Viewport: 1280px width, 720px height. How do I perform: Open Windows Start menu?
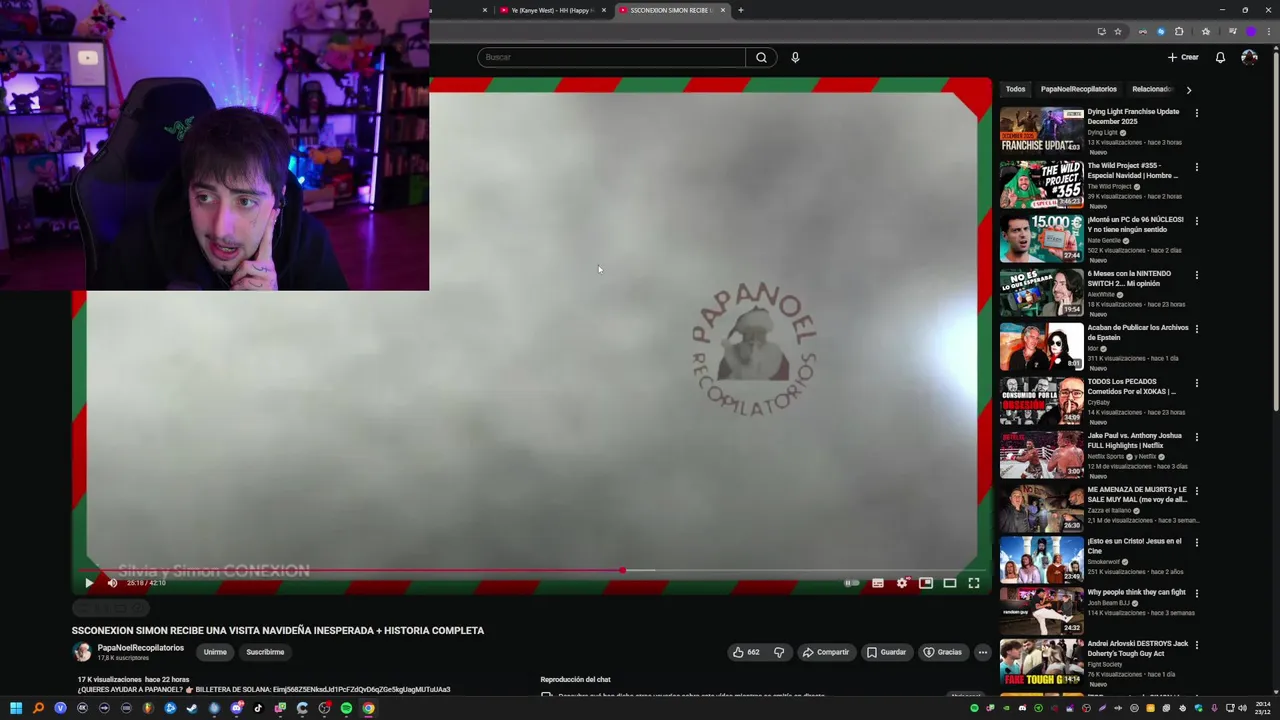point(16,708)
